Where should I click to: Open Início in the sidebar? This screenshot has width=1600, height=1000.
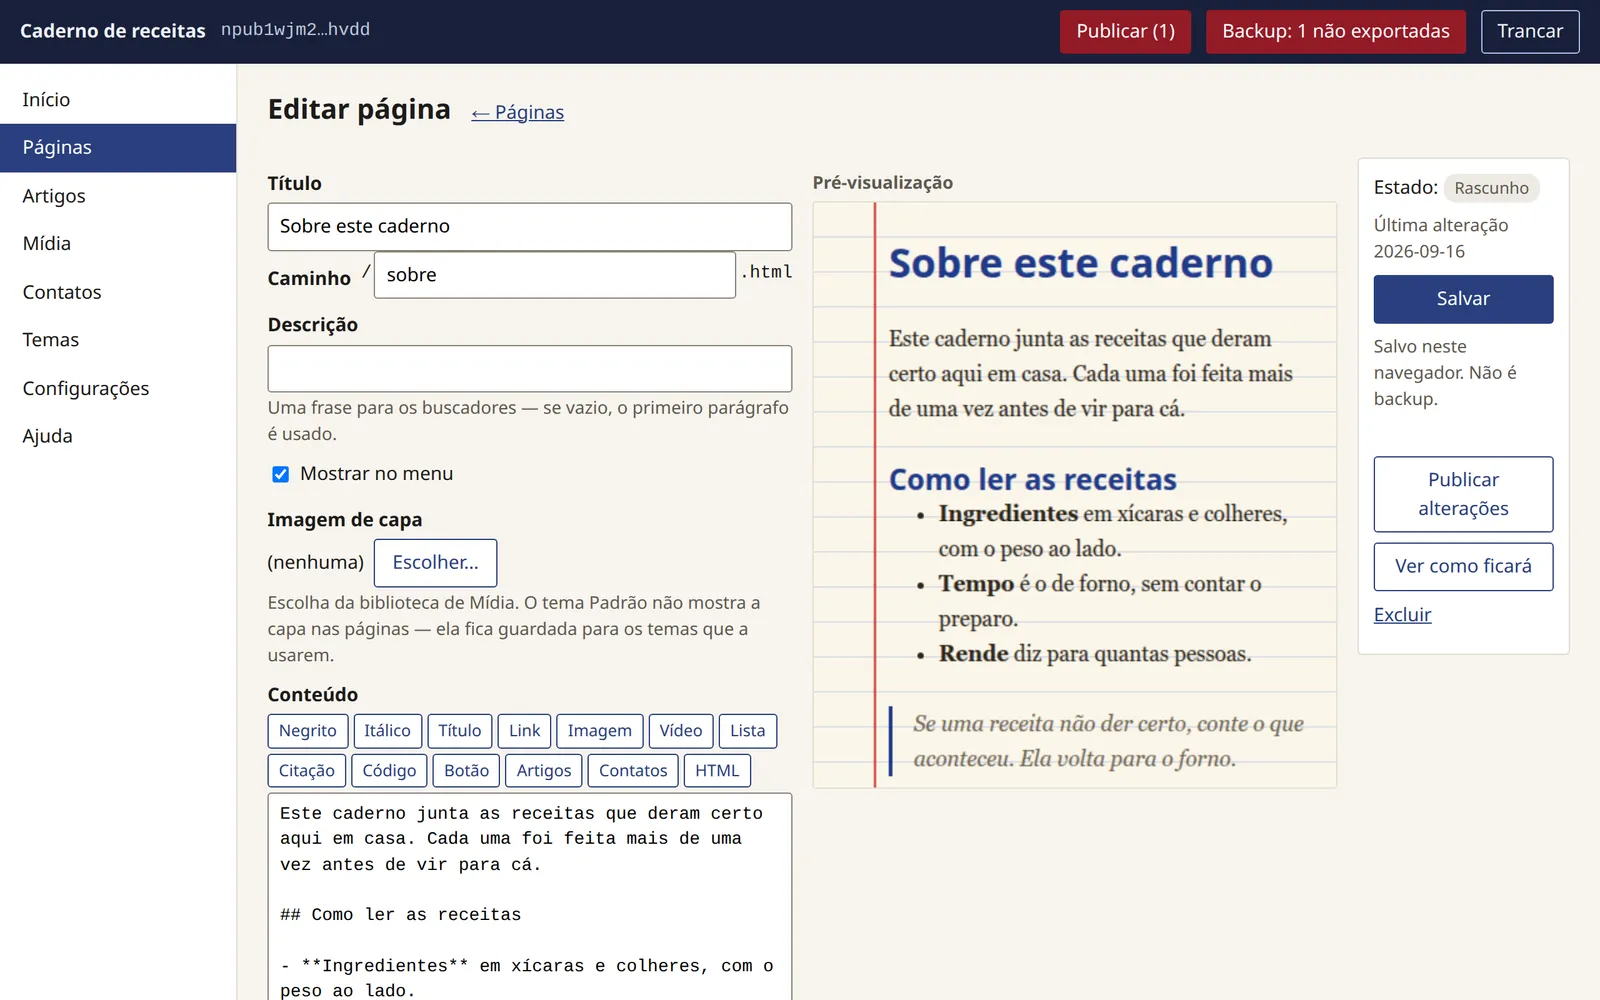[x=118, y=99]
